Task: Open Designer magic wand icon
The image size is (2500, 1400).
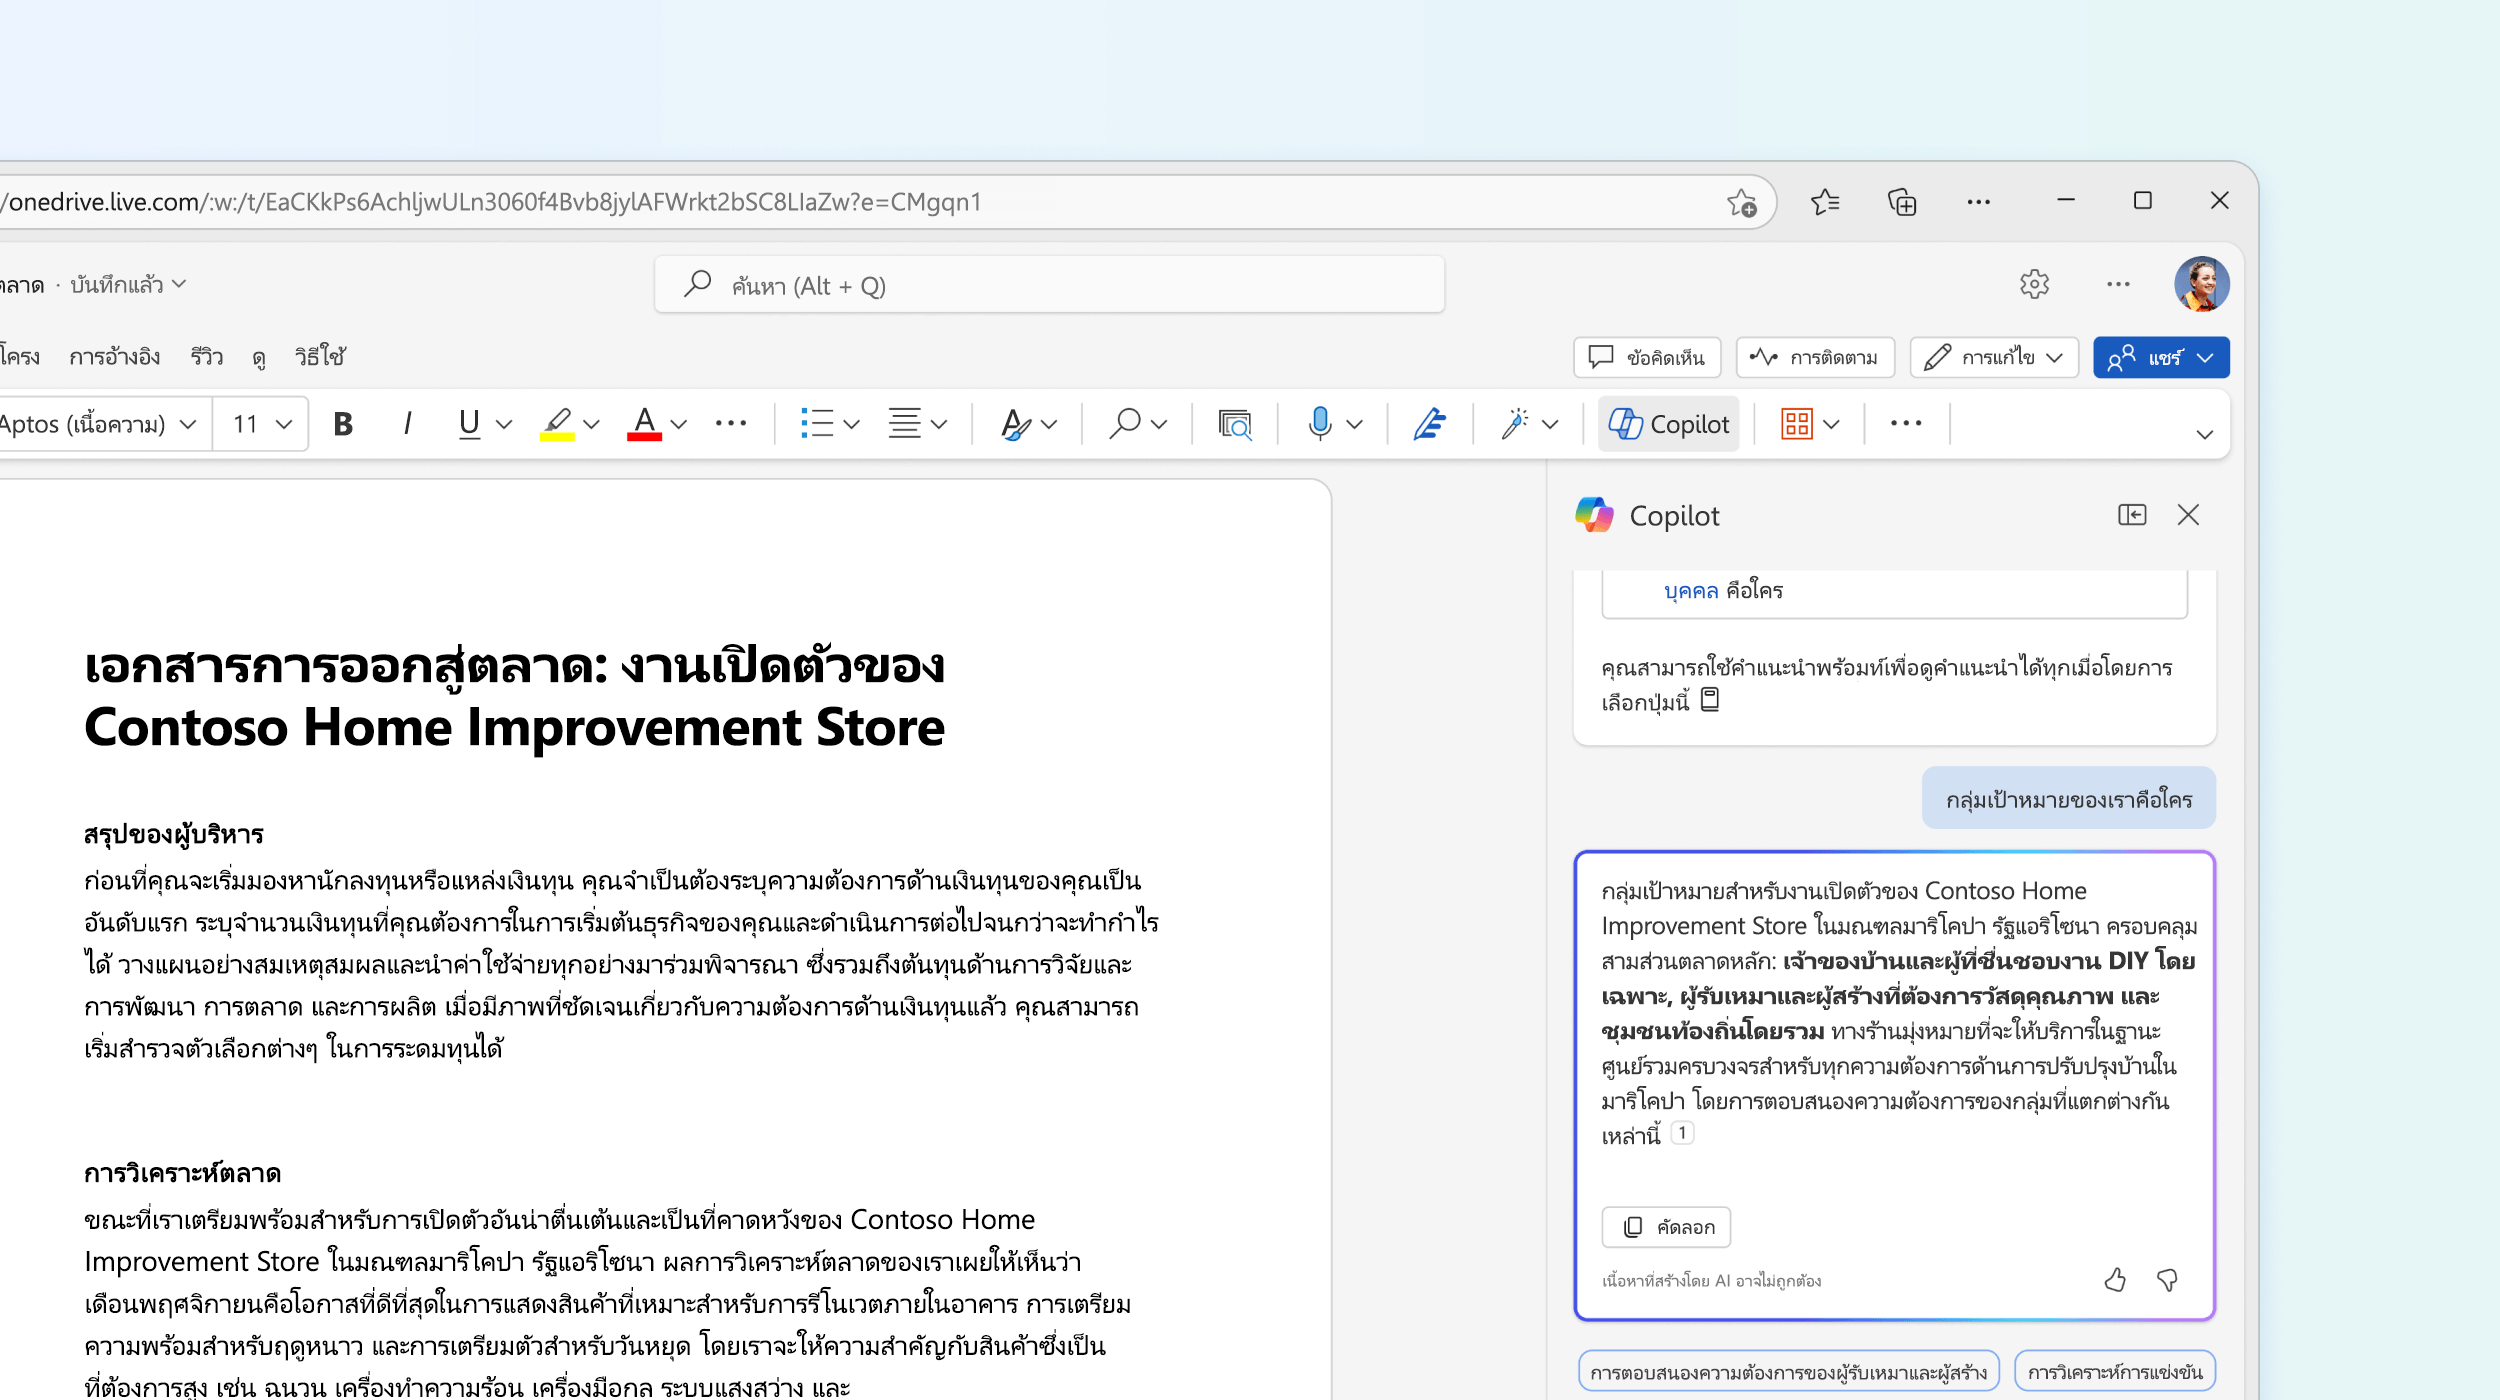Action: [x=1515, y=424]
